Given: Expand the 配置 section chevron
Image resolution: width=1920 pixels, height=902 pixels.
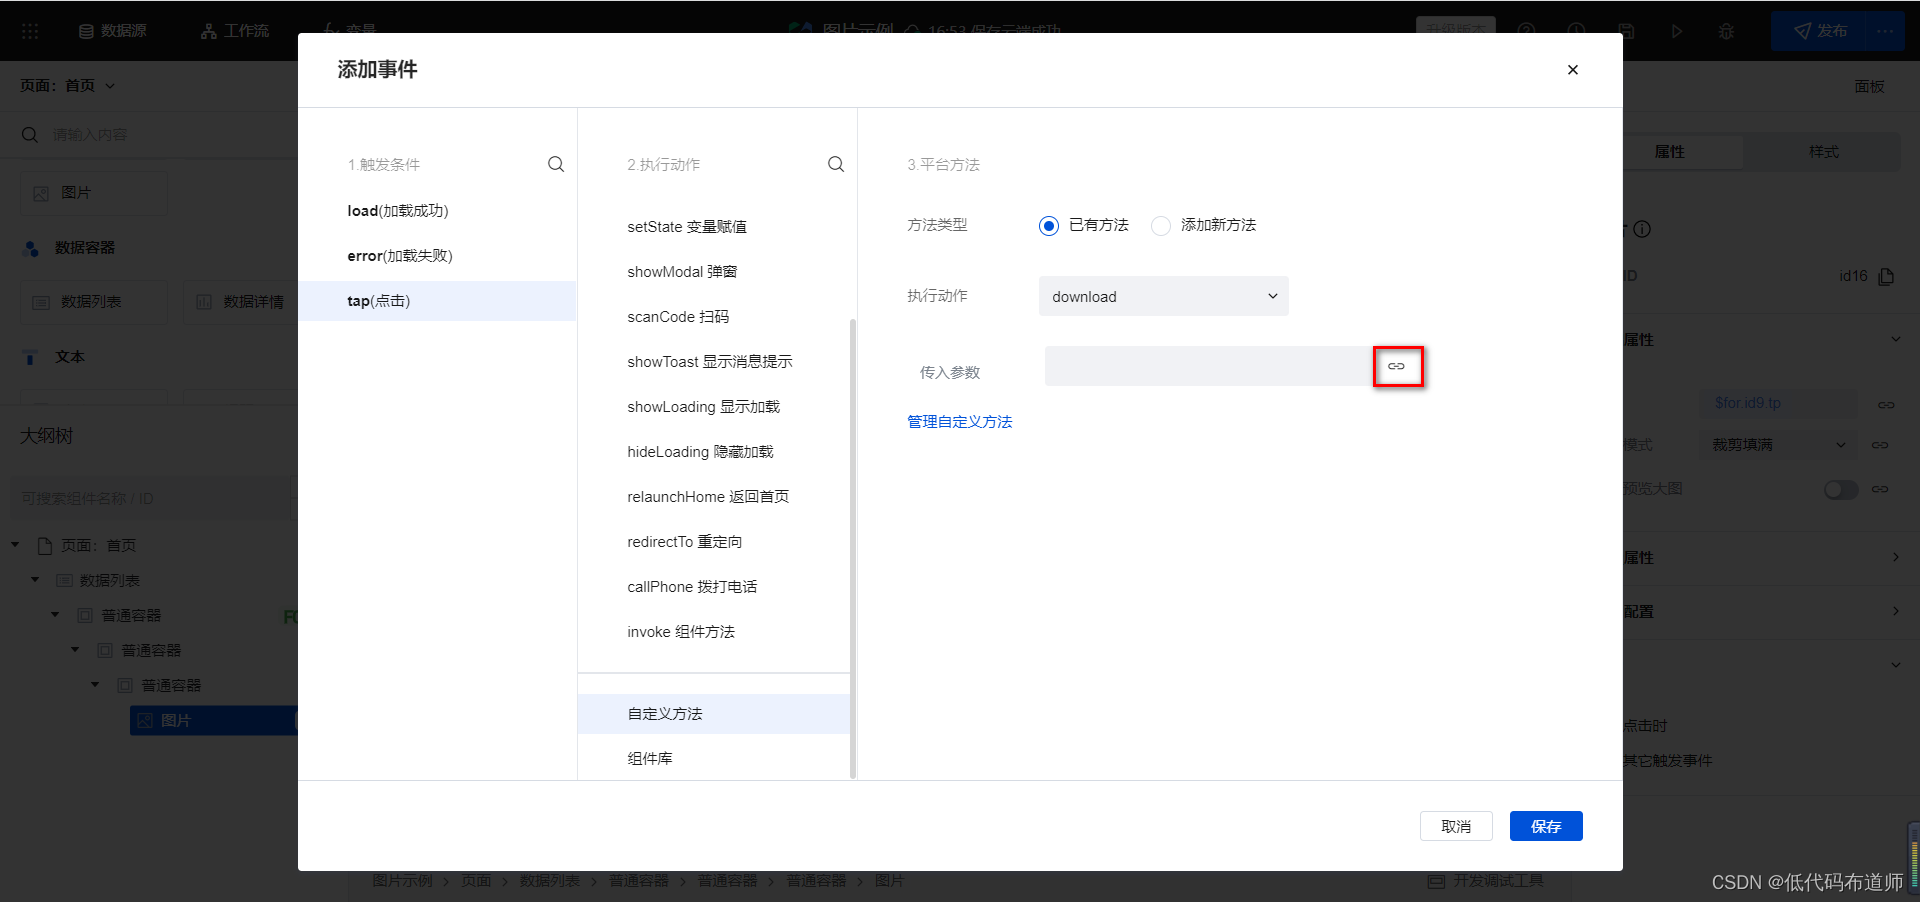Looking at the screenshot, I should [1896, 611].
